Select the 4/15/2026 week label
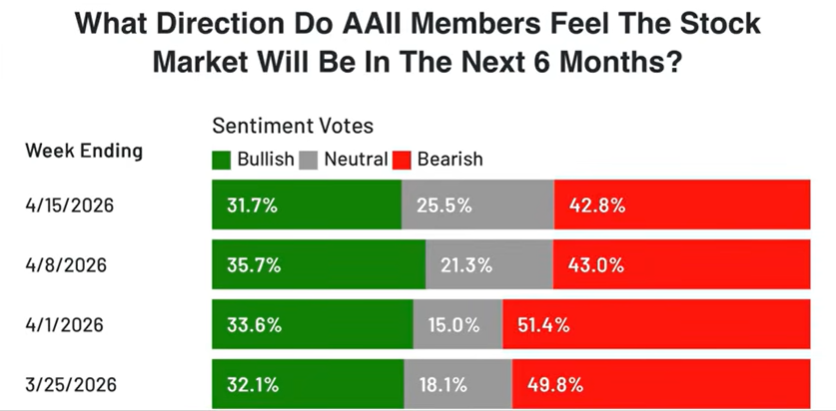 (x=70, y=206)
